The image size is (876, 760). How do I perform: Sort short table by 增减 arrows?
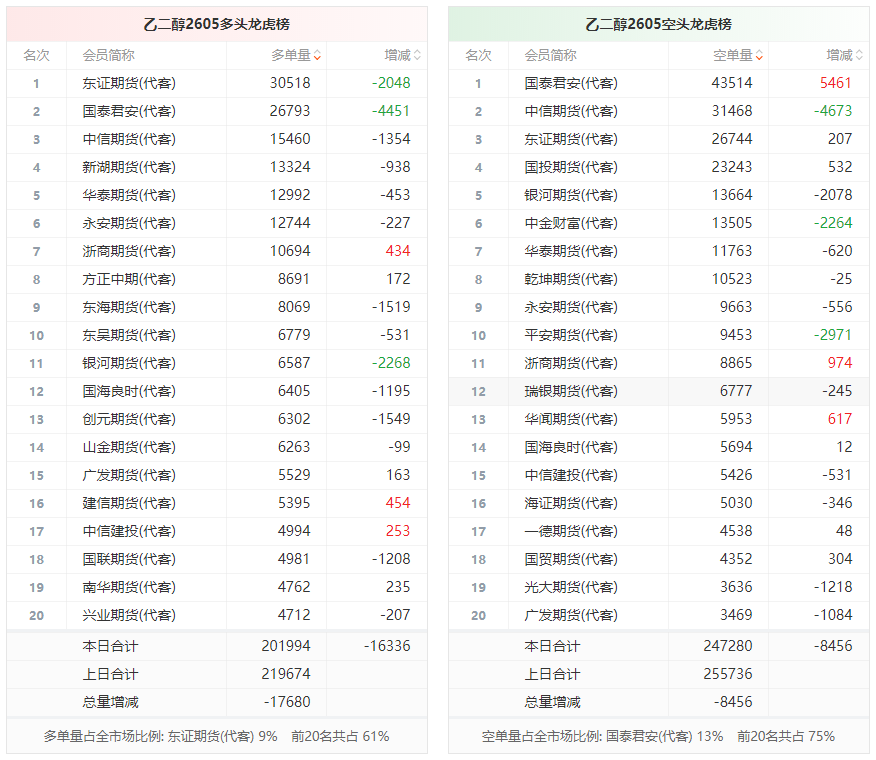pyautogui.click(x=859, y=55)
